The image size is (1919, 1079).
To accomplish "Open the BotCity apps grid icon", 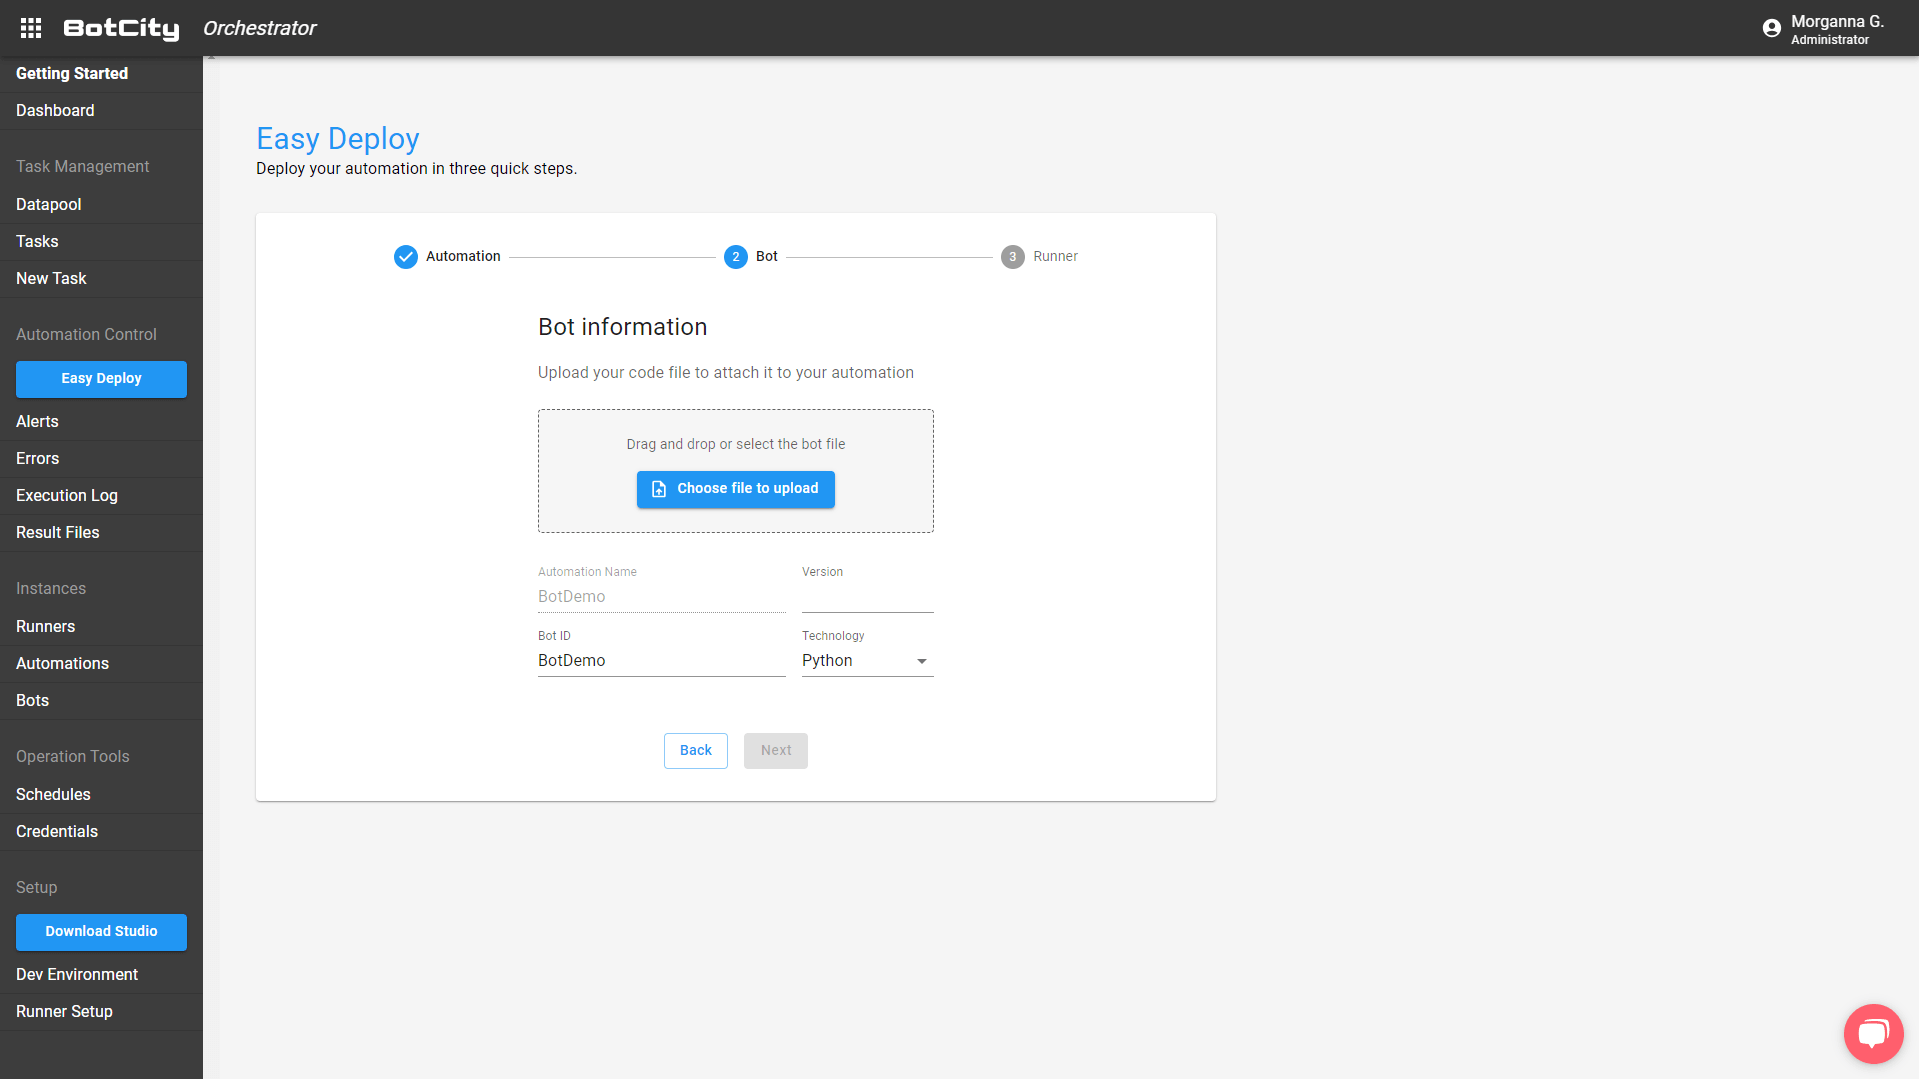I will (x=30, y=28).
